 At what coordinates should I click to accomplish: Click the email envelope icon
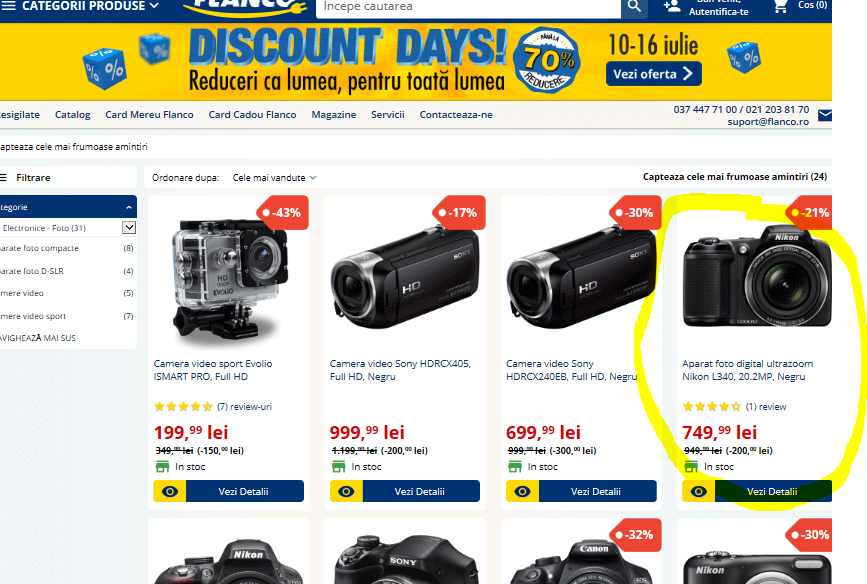(x=825, y=115)
